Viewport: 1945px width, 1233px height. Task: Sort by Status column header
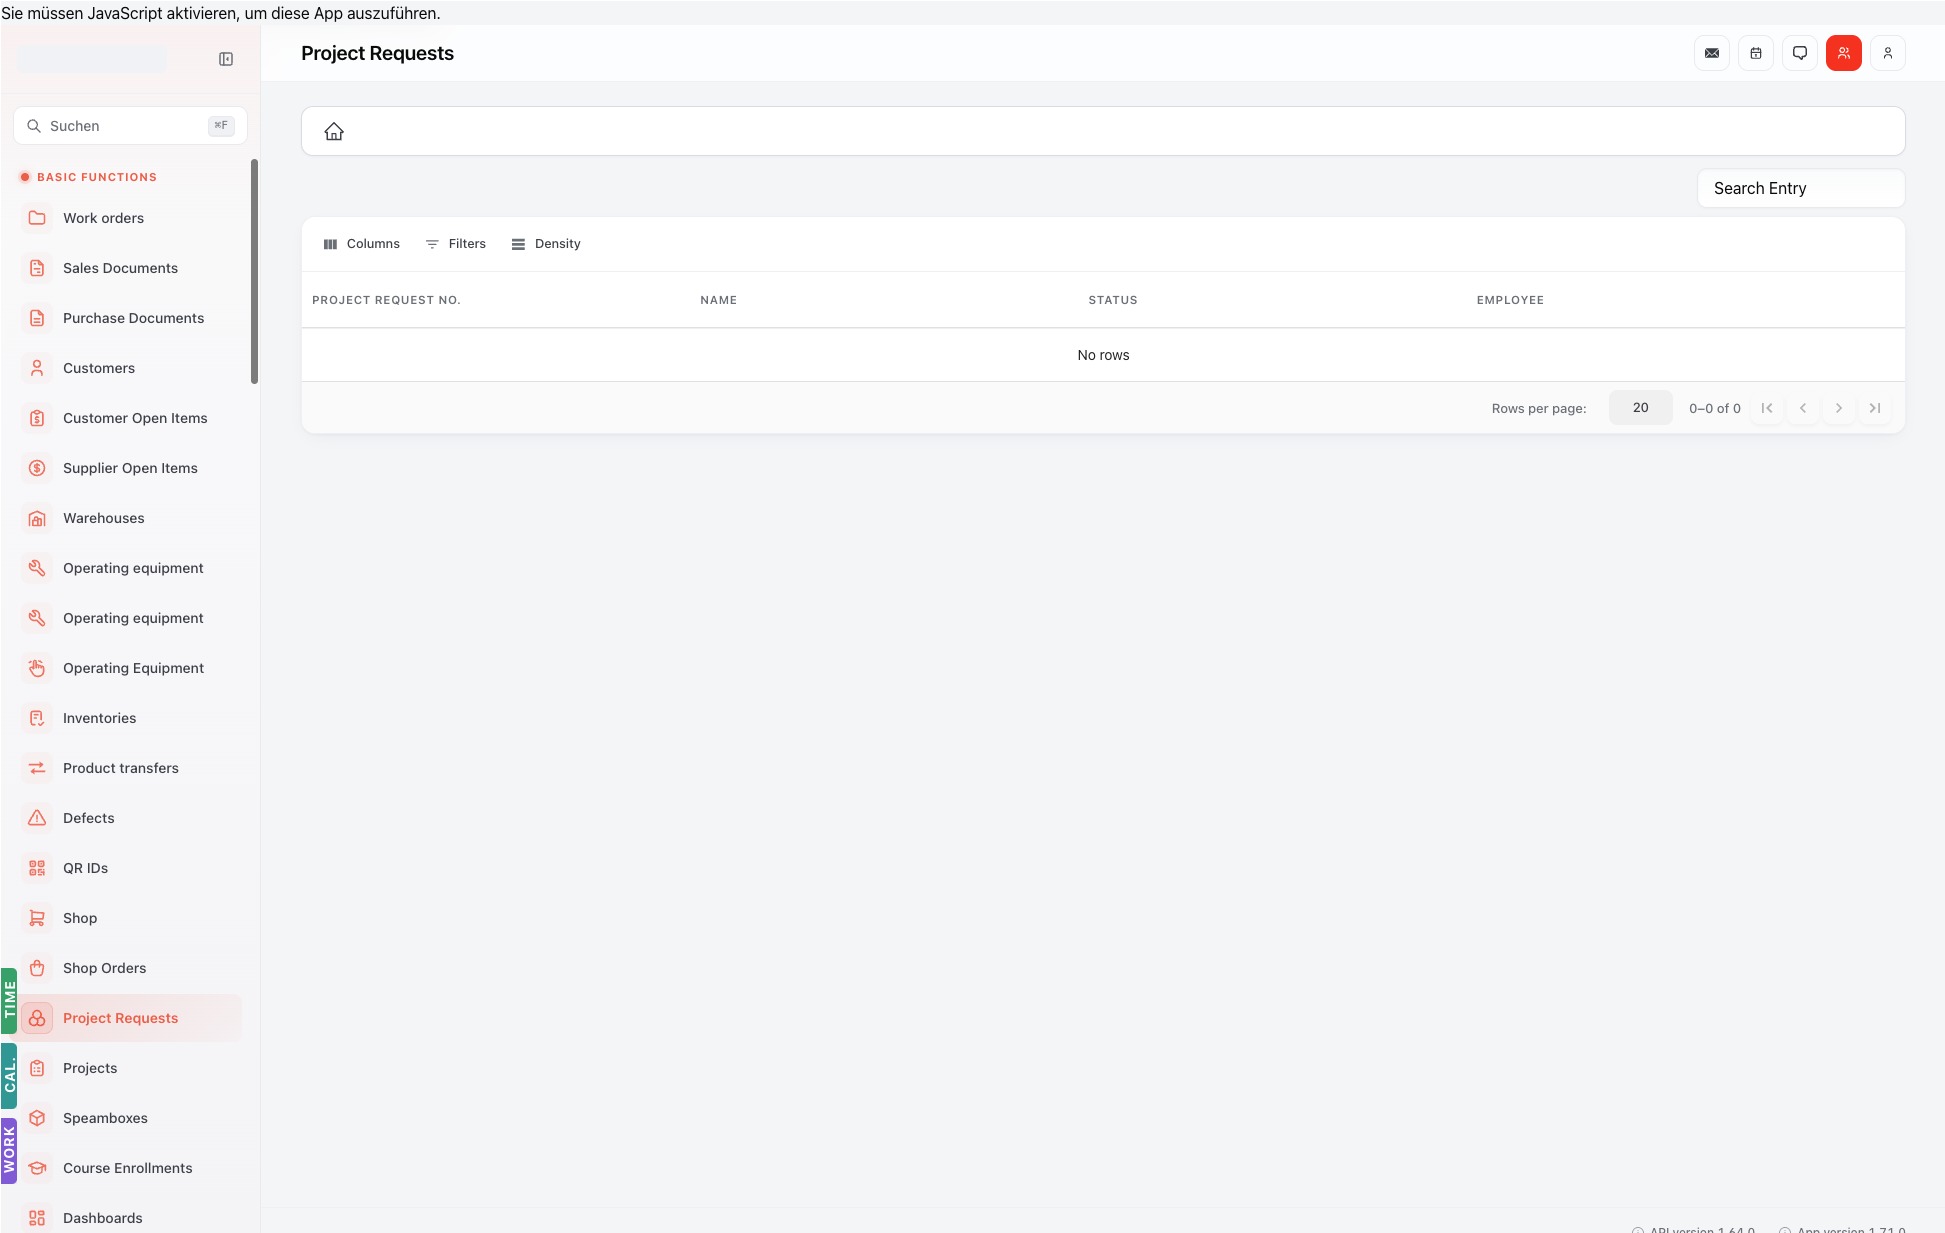click(1113, 300)
